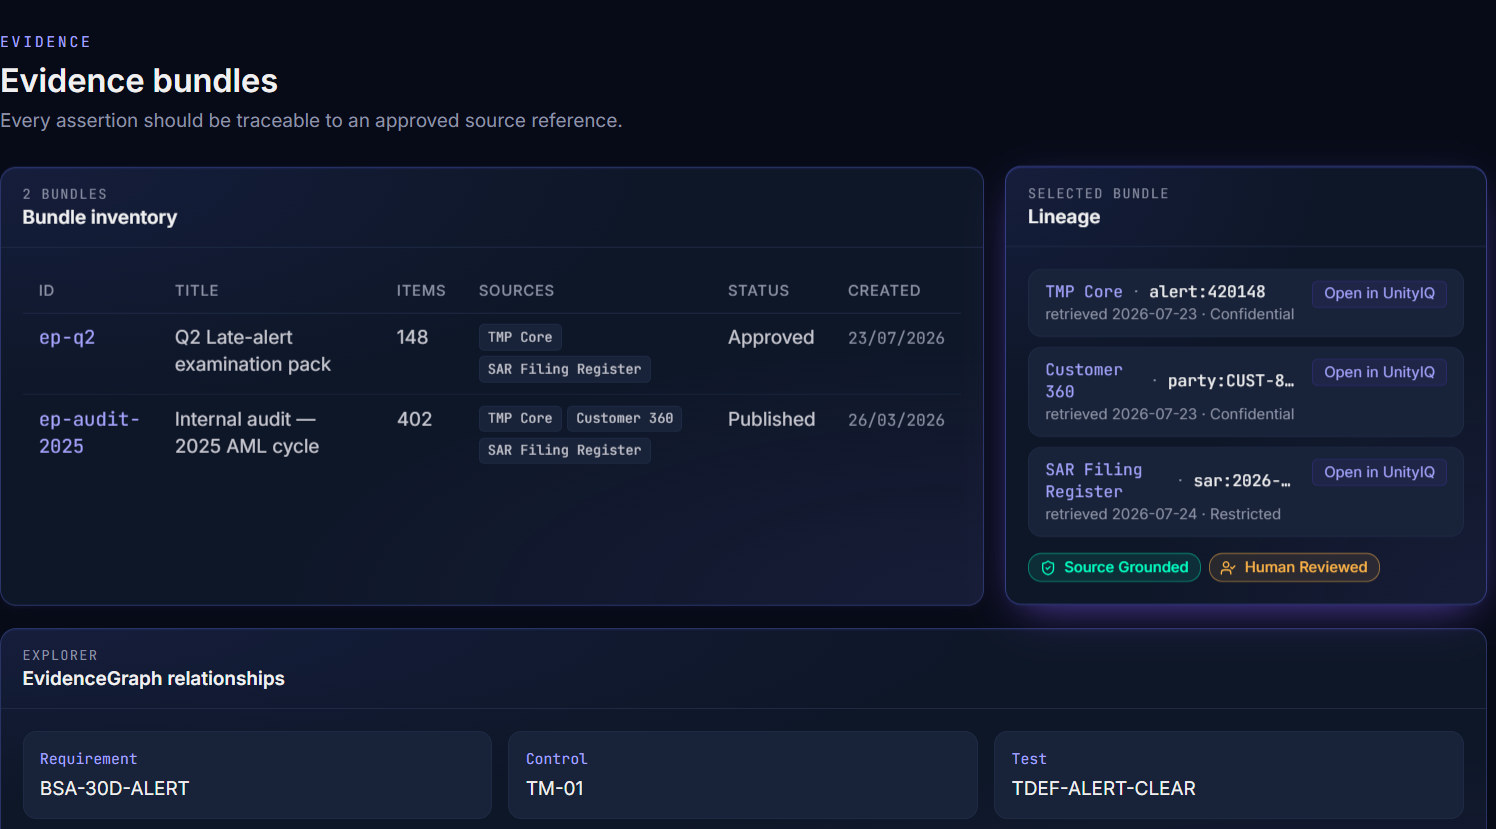Open the Requirement BSA-30D-ALERT card

(257, 775)
